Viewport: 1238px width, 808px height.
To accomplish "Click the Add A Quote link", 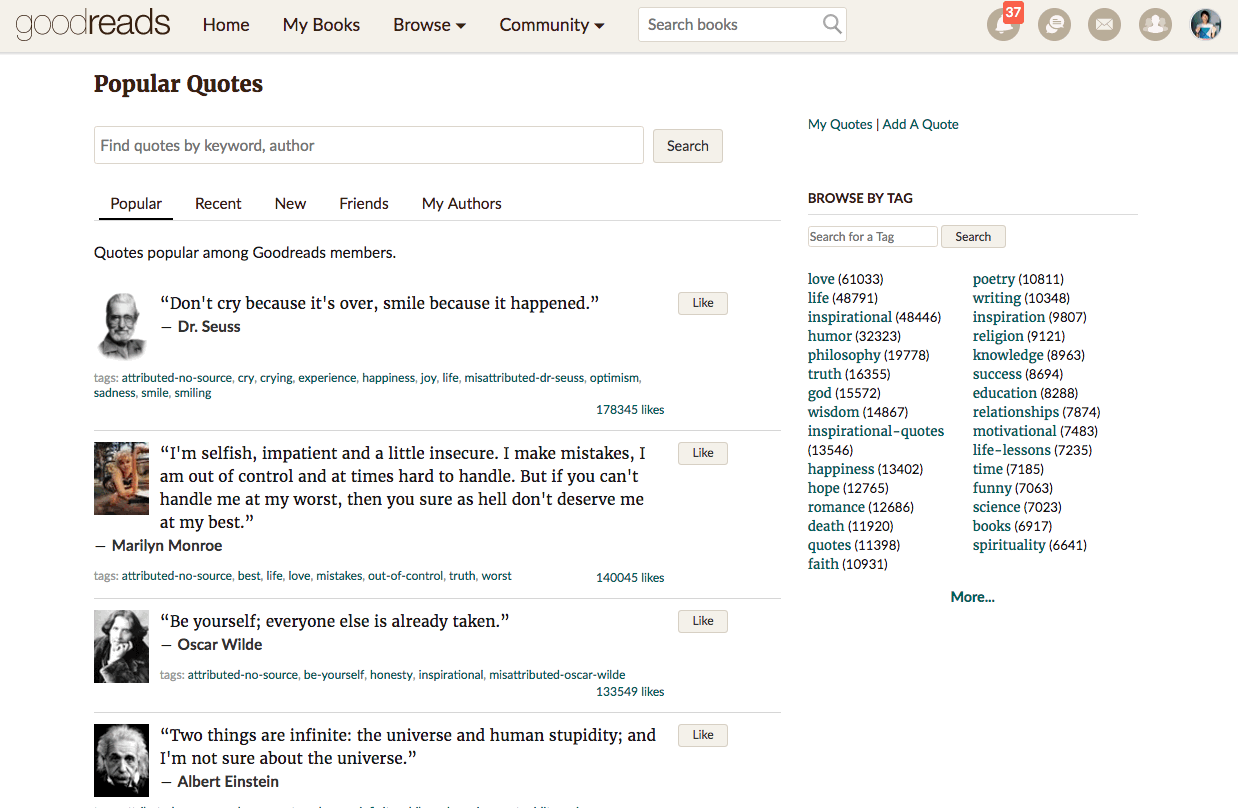I will tap(920, 124).
